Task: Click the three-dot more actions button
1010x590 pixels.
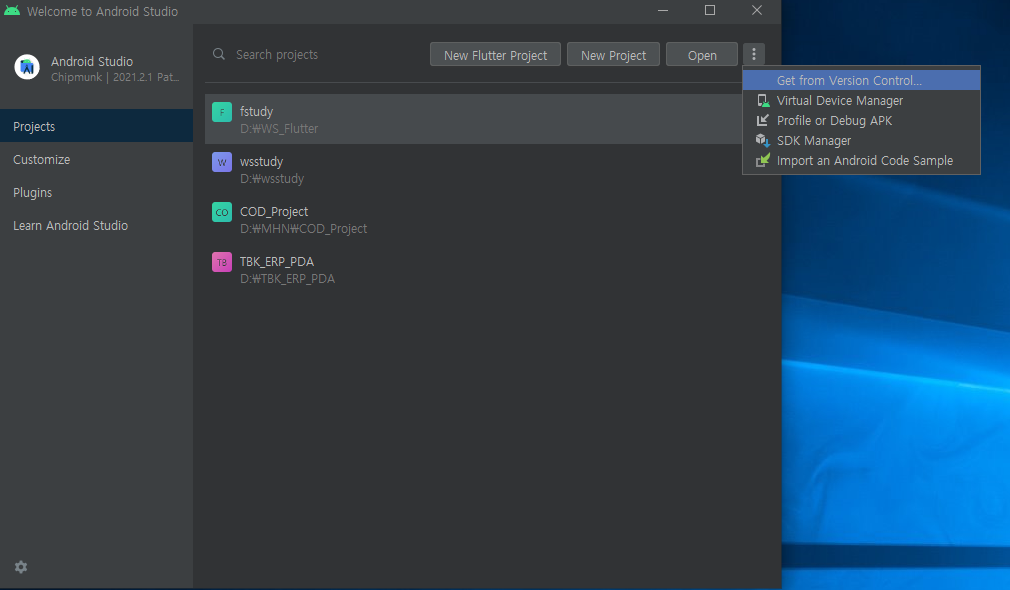Action: tap(754, 55)
